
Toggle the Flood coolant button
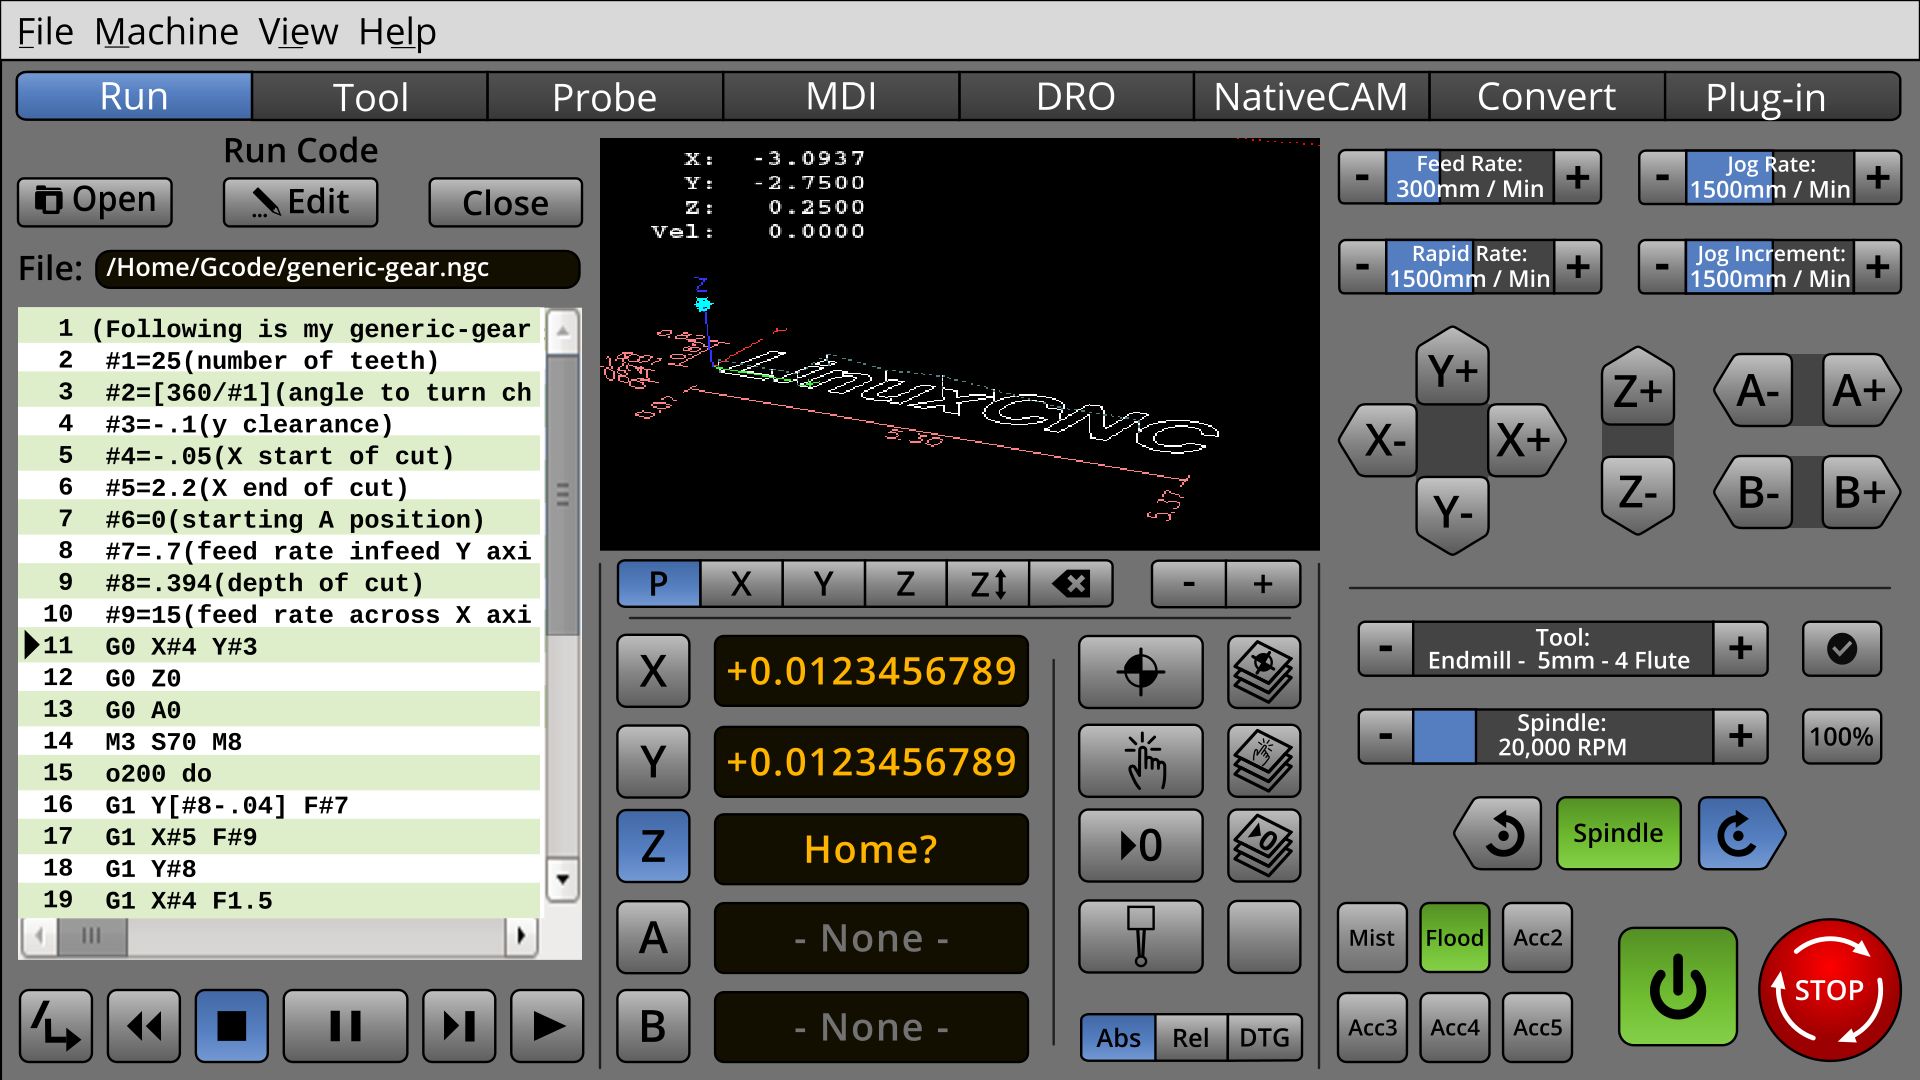click(x=1454, y=938)
